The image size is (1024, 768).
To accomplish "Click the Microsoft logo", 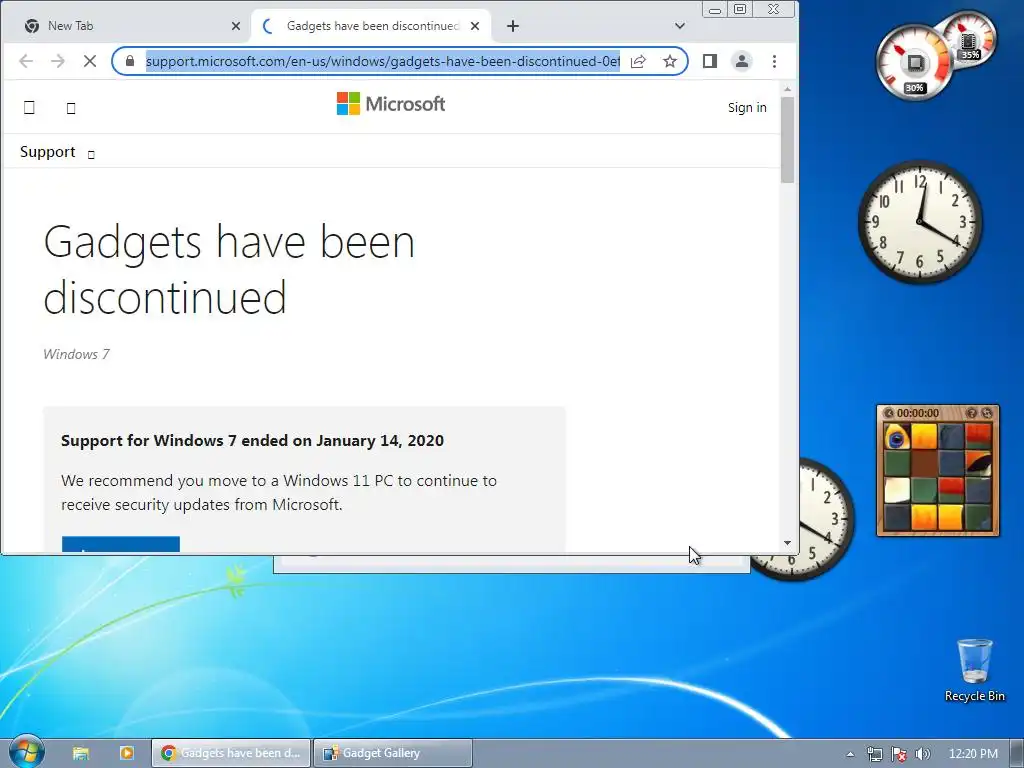I will click(x=391, y=104).
